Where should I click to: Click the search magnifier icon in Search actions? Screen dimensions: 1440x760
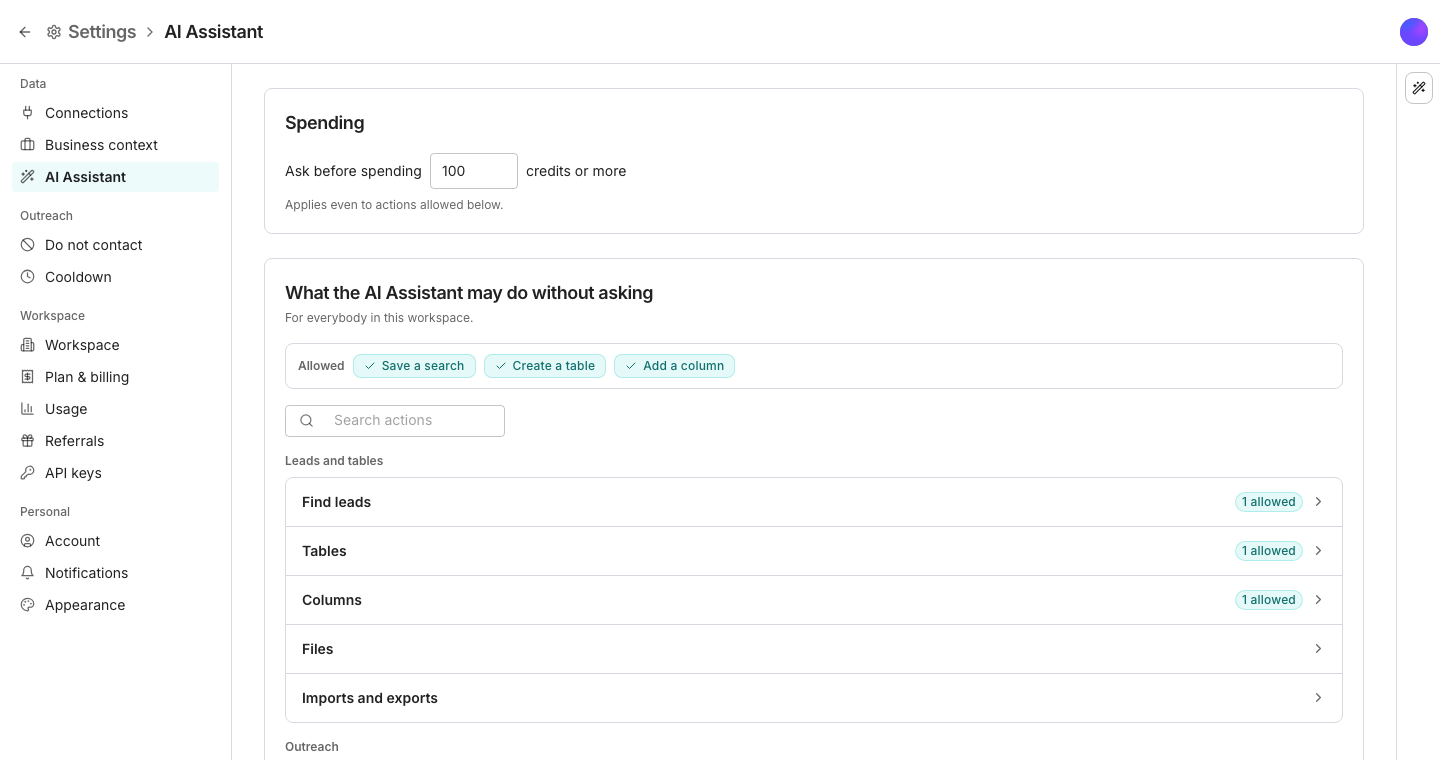[307, 421]
